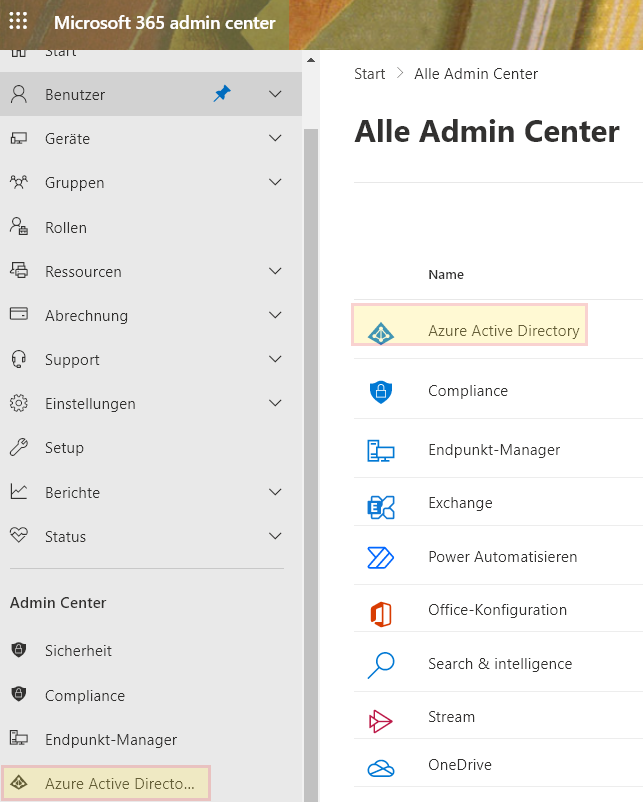Click the Gruppen people icon in sidebar

coord(19,182)
